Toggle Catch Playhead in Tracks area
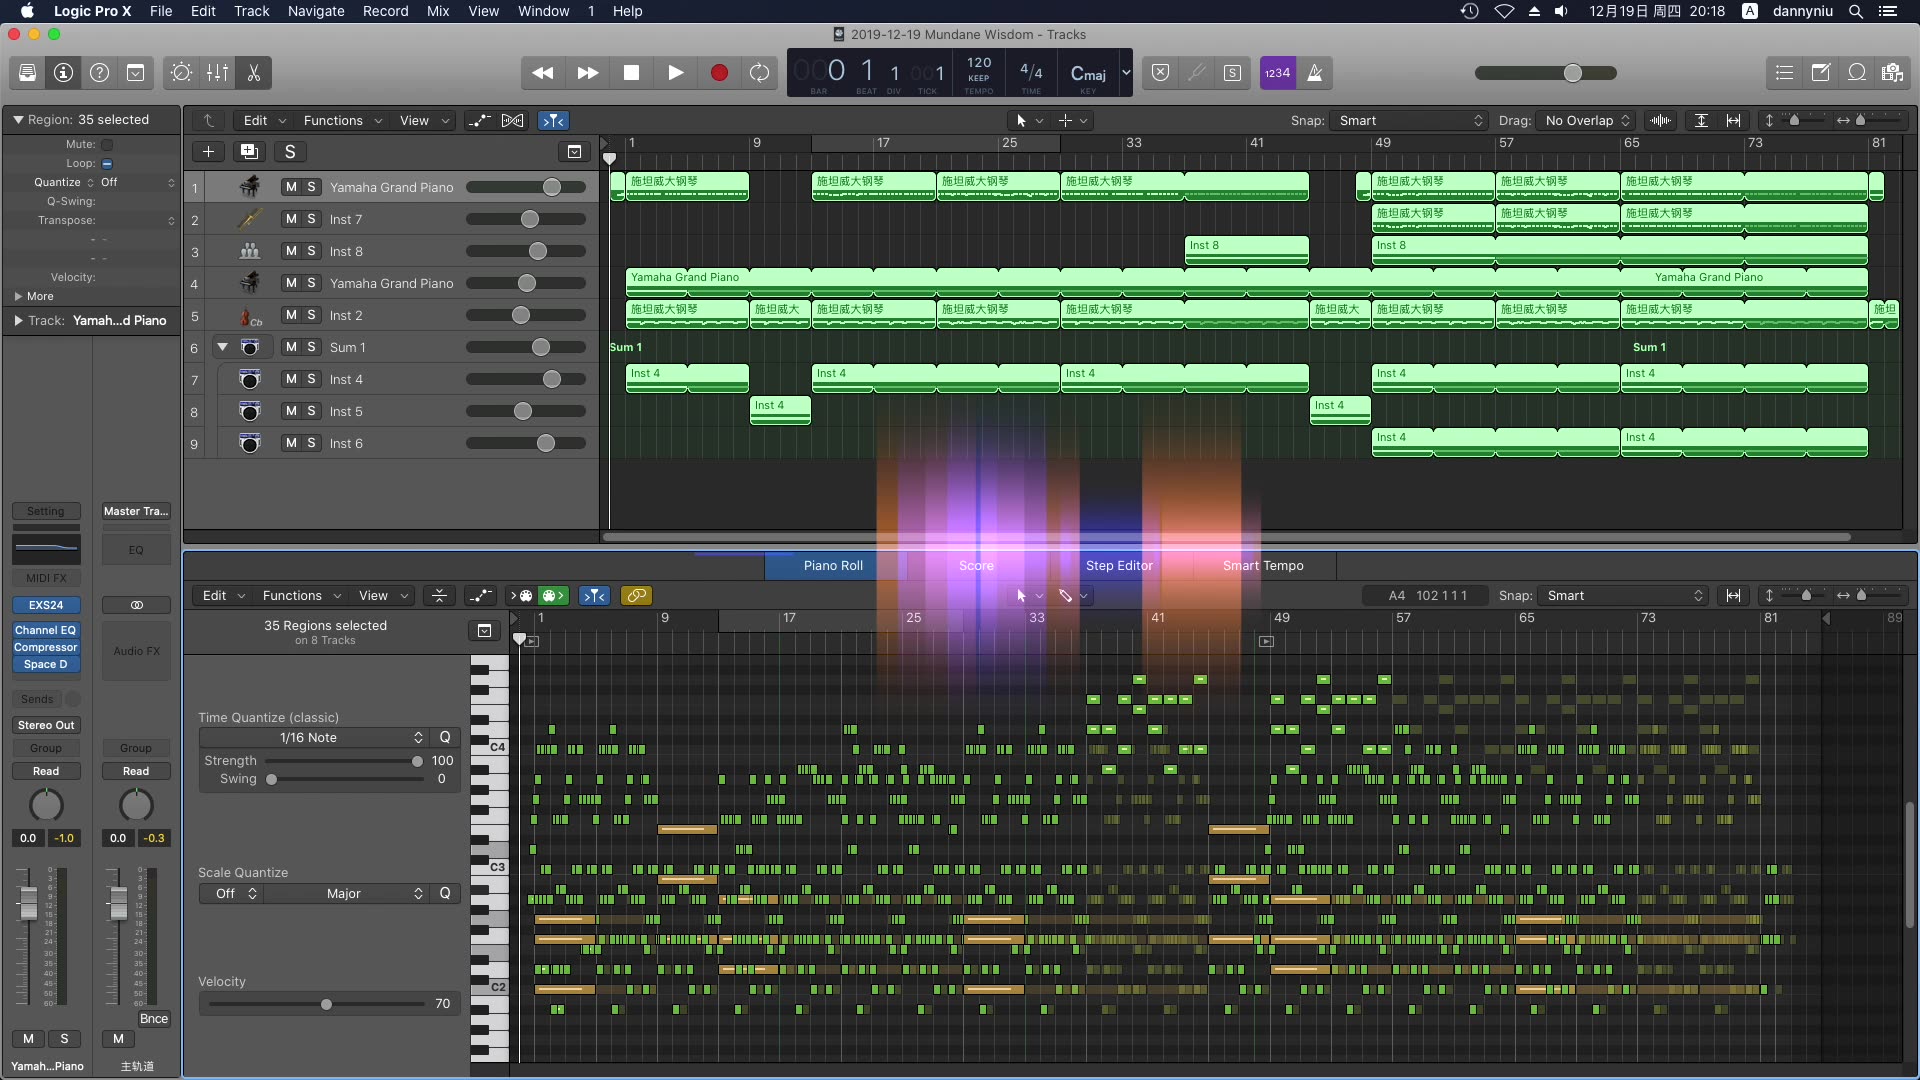Image resolution: width=1920 pixels, height=1080 pixels. [553, 120]
